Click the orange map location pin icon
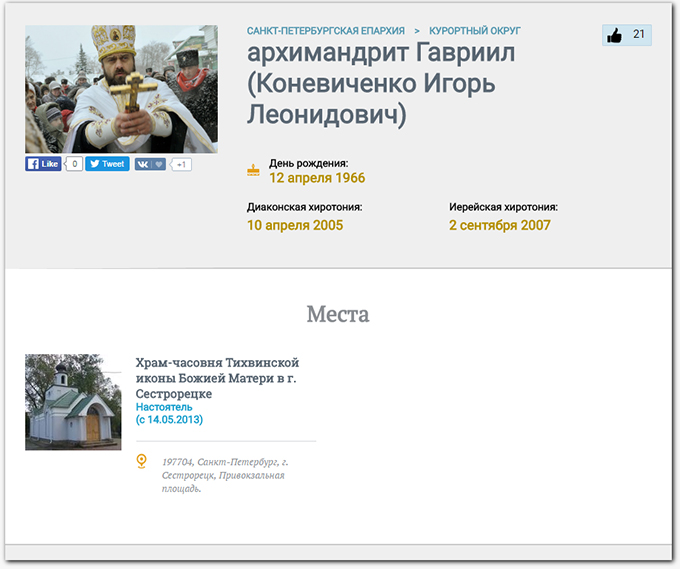 (141, 461)
